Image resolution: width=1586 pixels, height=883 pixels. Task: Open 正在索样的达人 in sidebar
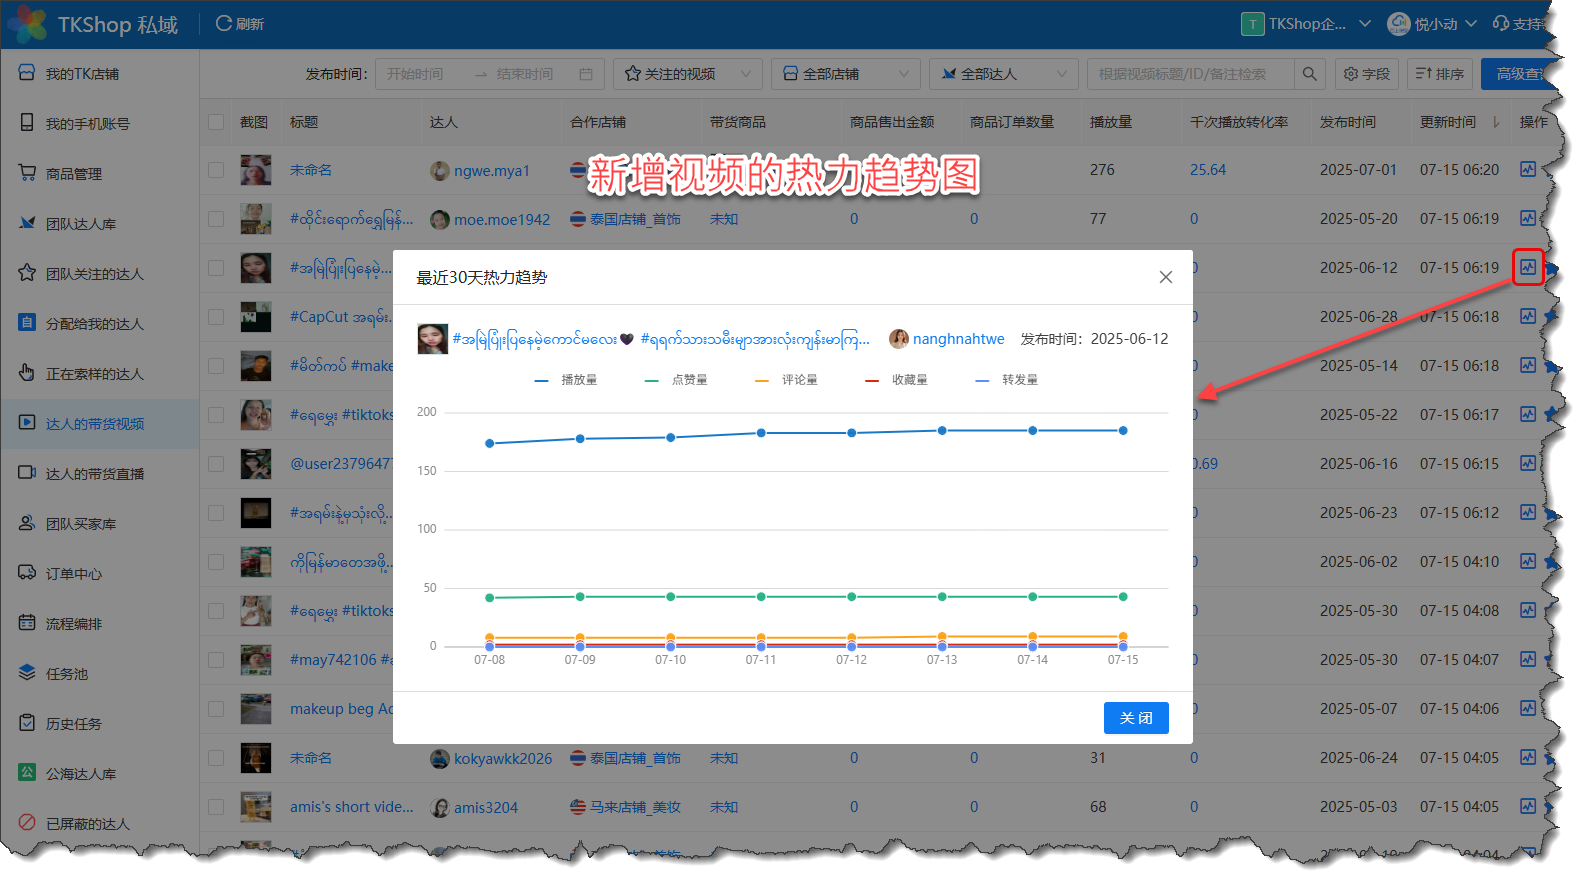tap(100, 374)
